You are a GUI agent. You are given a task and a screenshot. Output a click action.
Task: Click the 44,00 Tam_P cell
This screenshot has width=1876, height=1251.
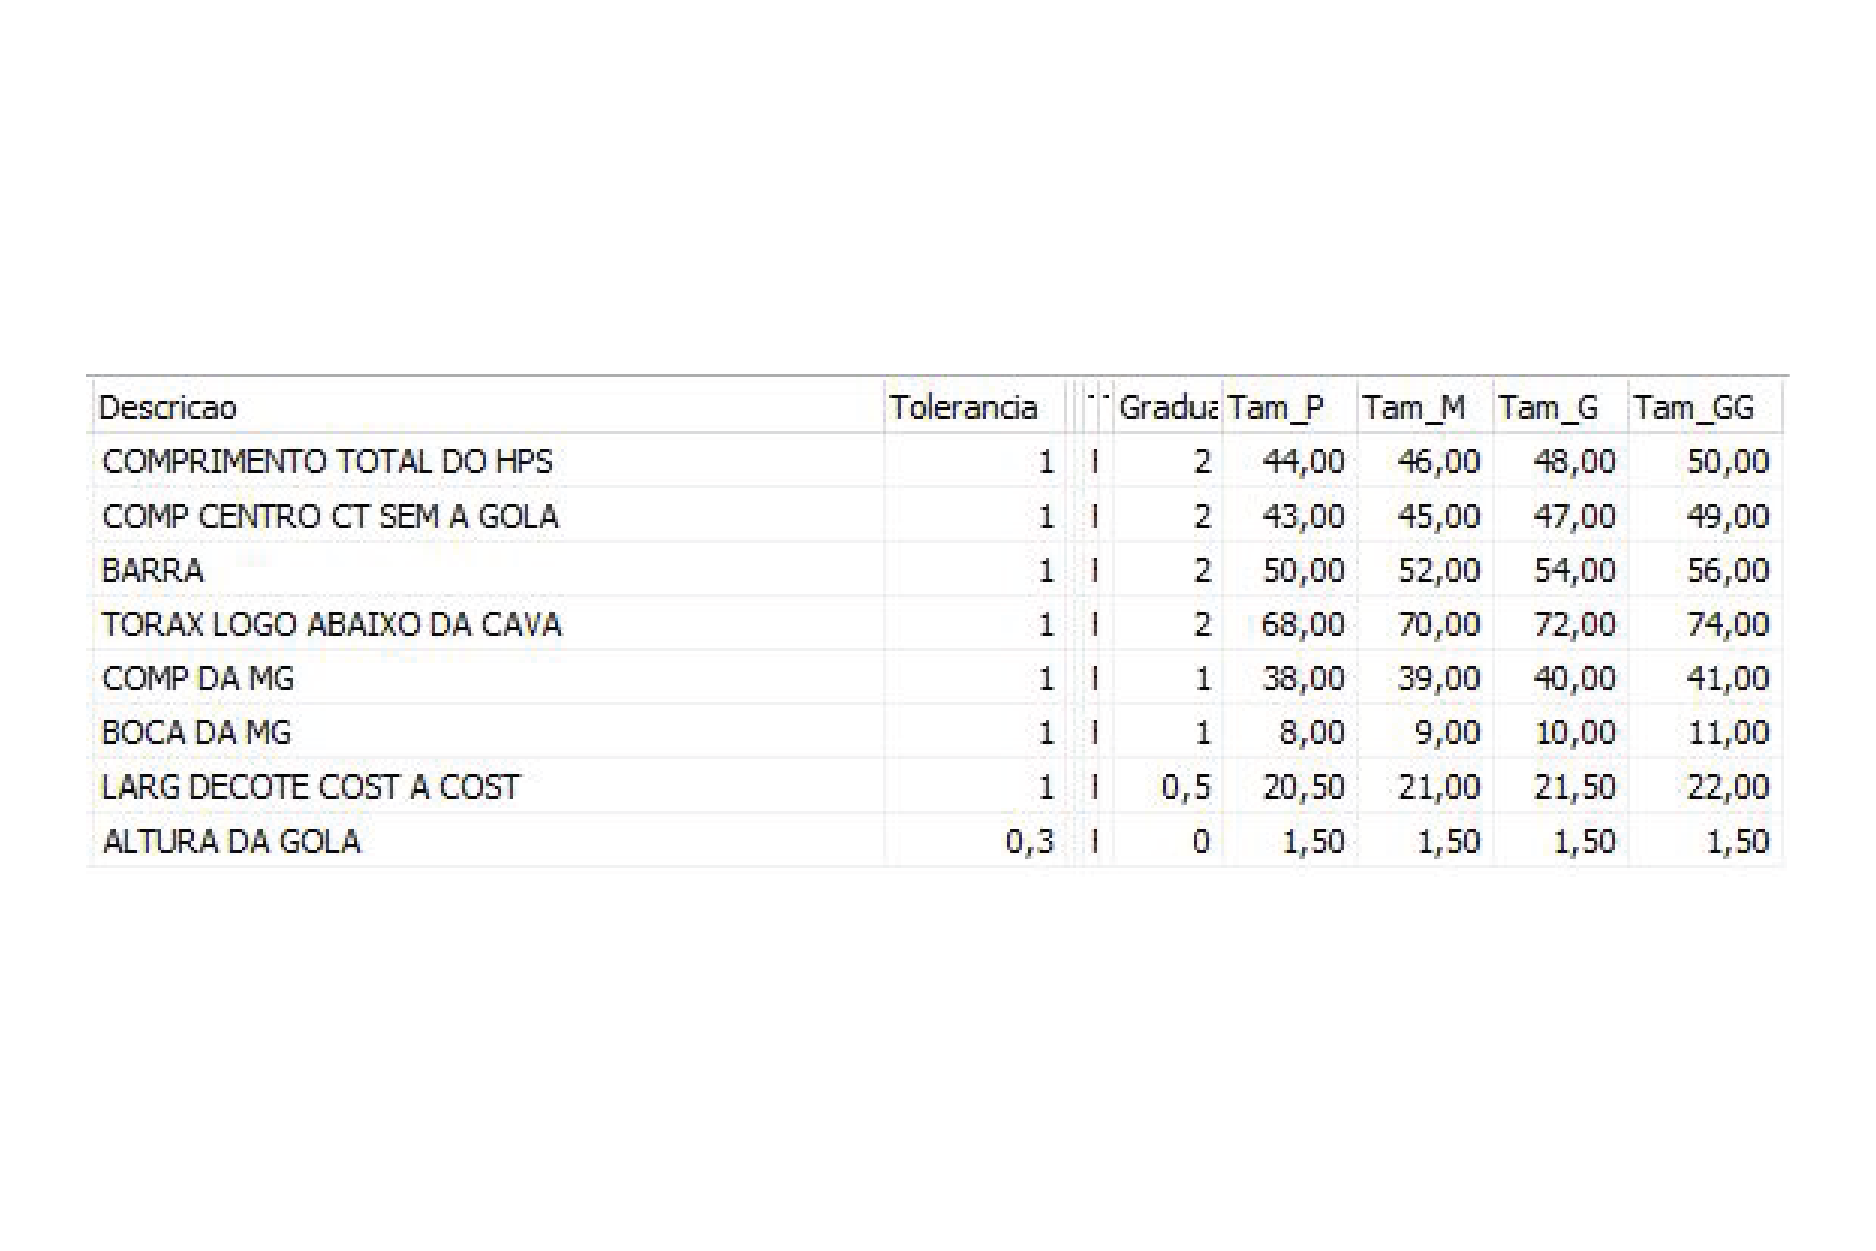click(1289, 461)
